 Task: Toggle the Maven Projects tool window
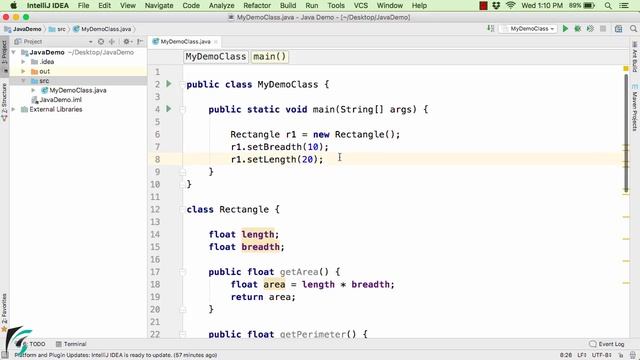(x=635, y=107)
